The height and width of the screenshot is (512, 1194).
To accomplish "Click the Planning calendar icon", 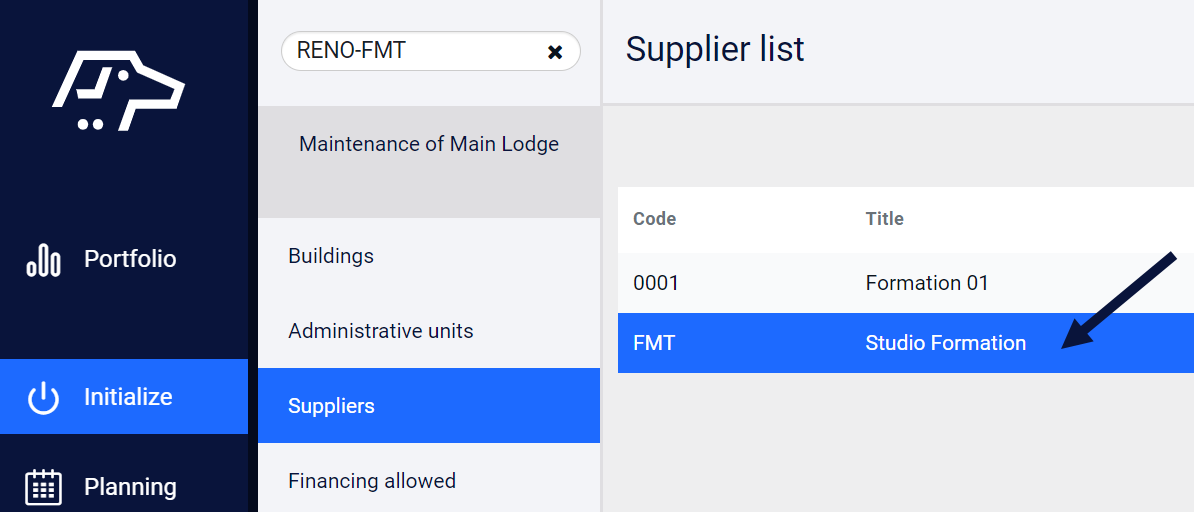I will [x=43, y=488].
